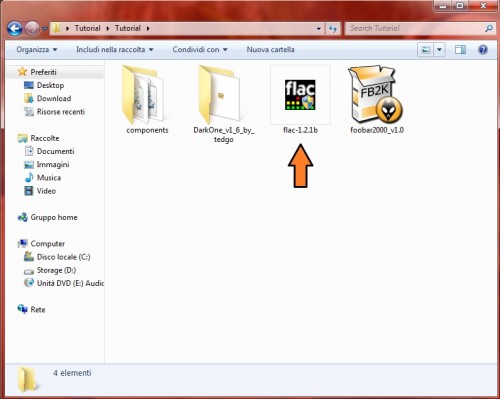Screen dimensions: 500x399
Task: Click the refresh button beside address bar
Action: point(333,29)
